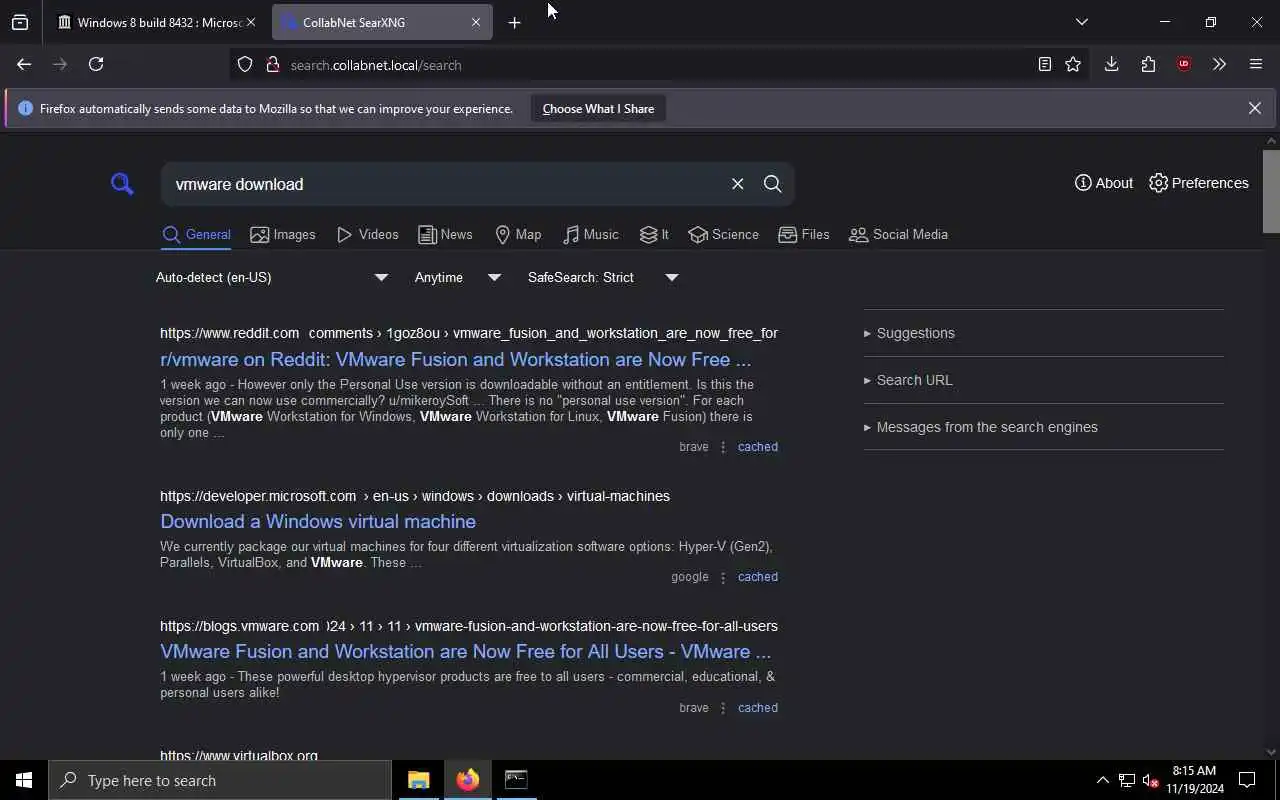Open cached link for Microsoft developer result
Screen dimensions: 1280x800
tap(758, 577)
